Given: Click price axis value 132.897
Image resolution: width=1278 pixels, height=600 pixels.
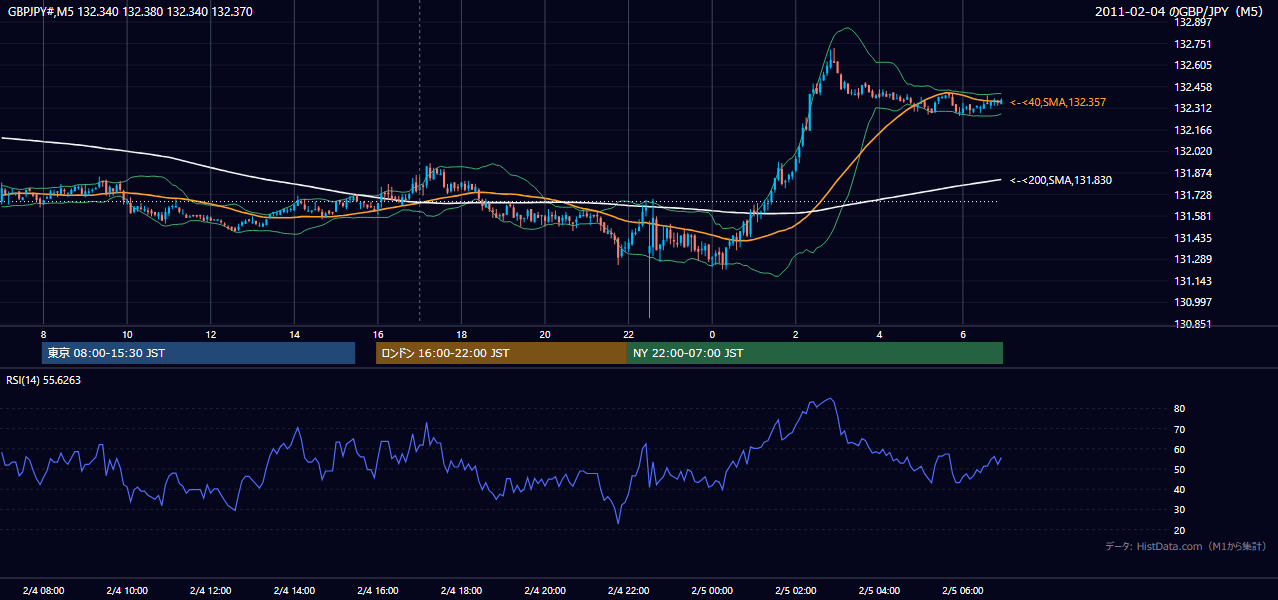Looking at the screenshot, I should coord(1193,22).
